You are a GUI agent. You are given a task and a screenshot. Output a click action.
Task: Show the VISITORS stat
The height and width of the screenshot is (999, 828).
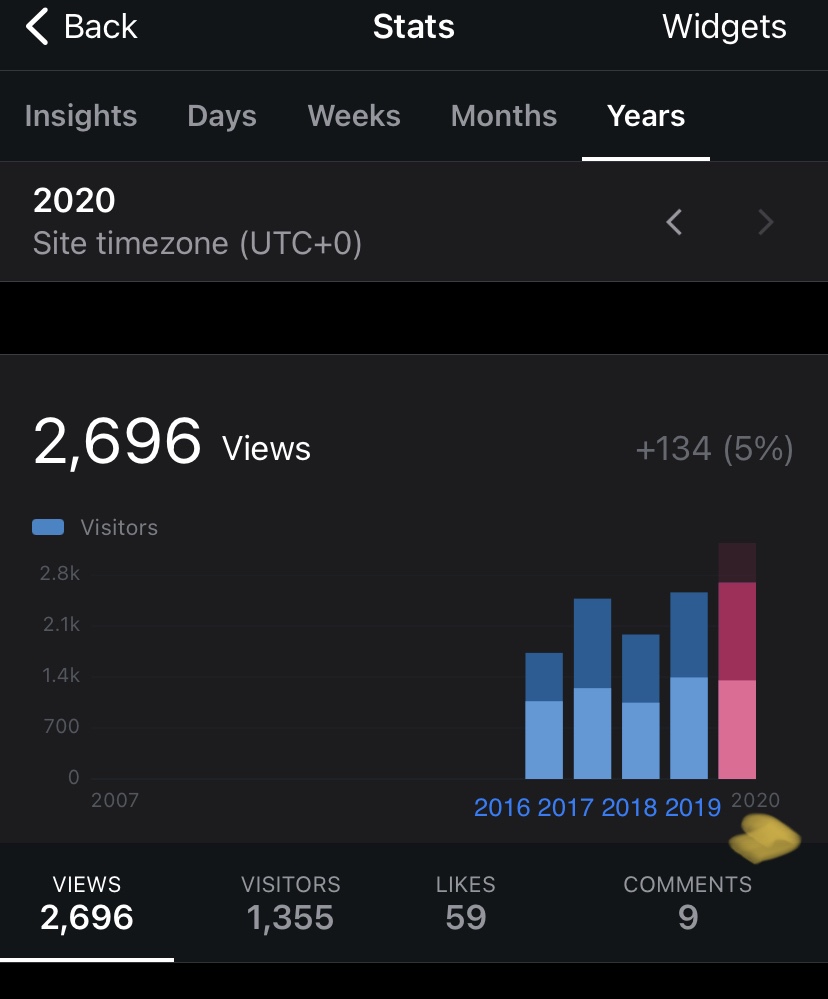click(x=290, y=903)
